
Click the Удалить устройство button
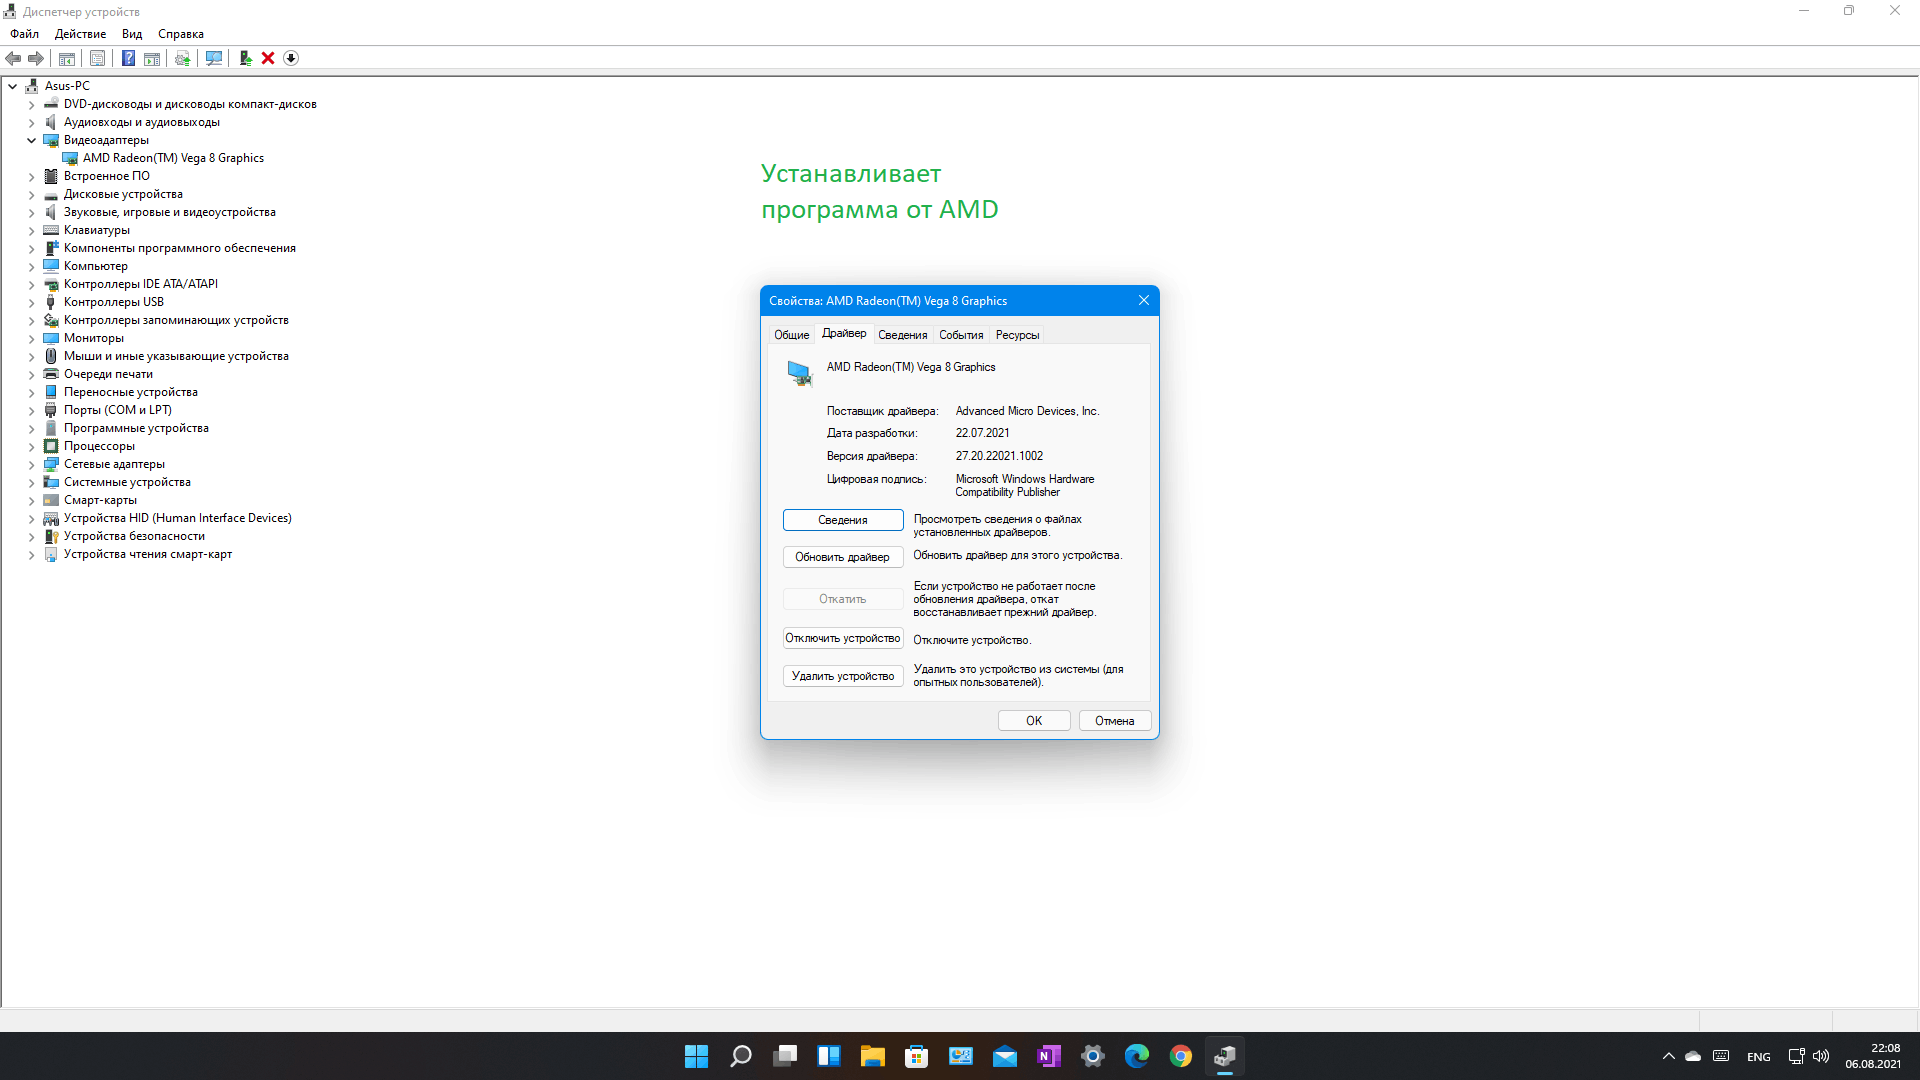[x=843, y=676]
